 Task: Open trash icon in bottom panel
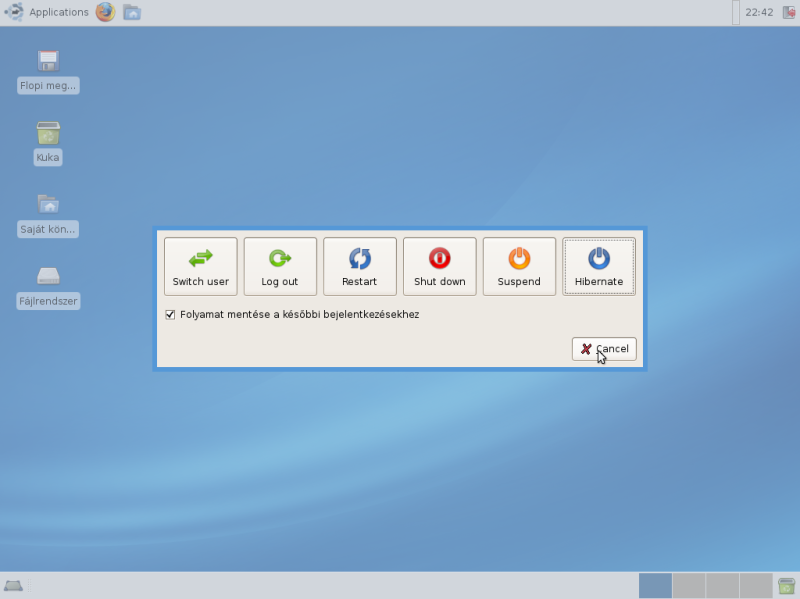point(787,586)
